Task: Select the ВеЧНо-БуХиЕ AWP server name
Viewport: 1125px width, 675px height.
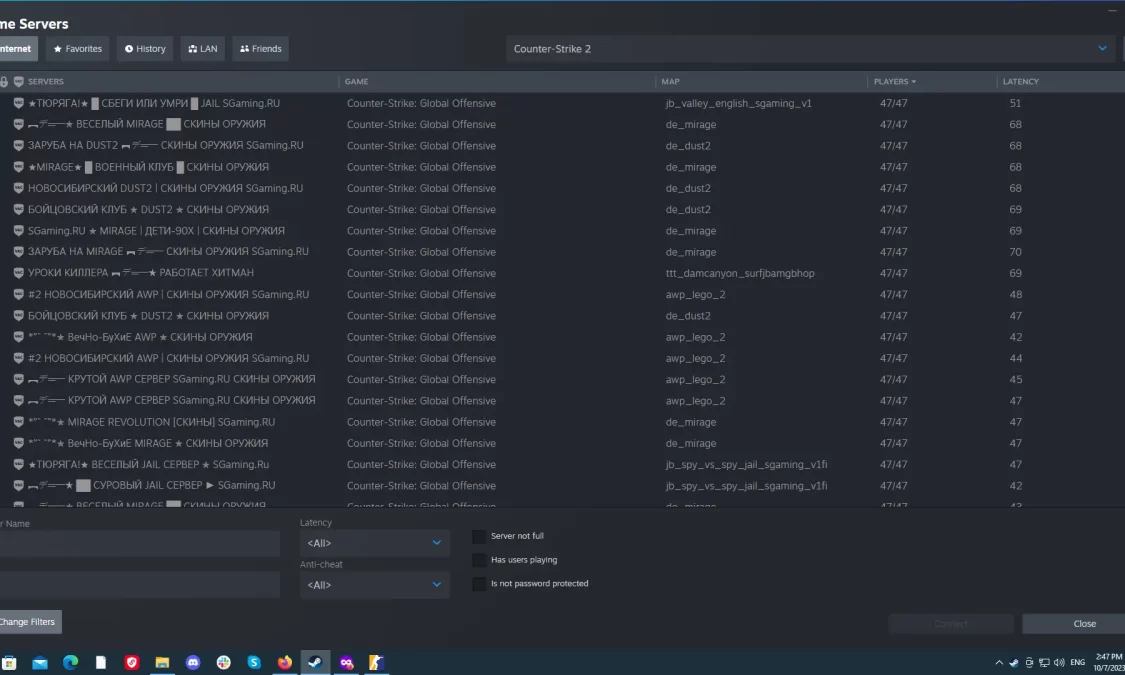Action: (140, 337)
